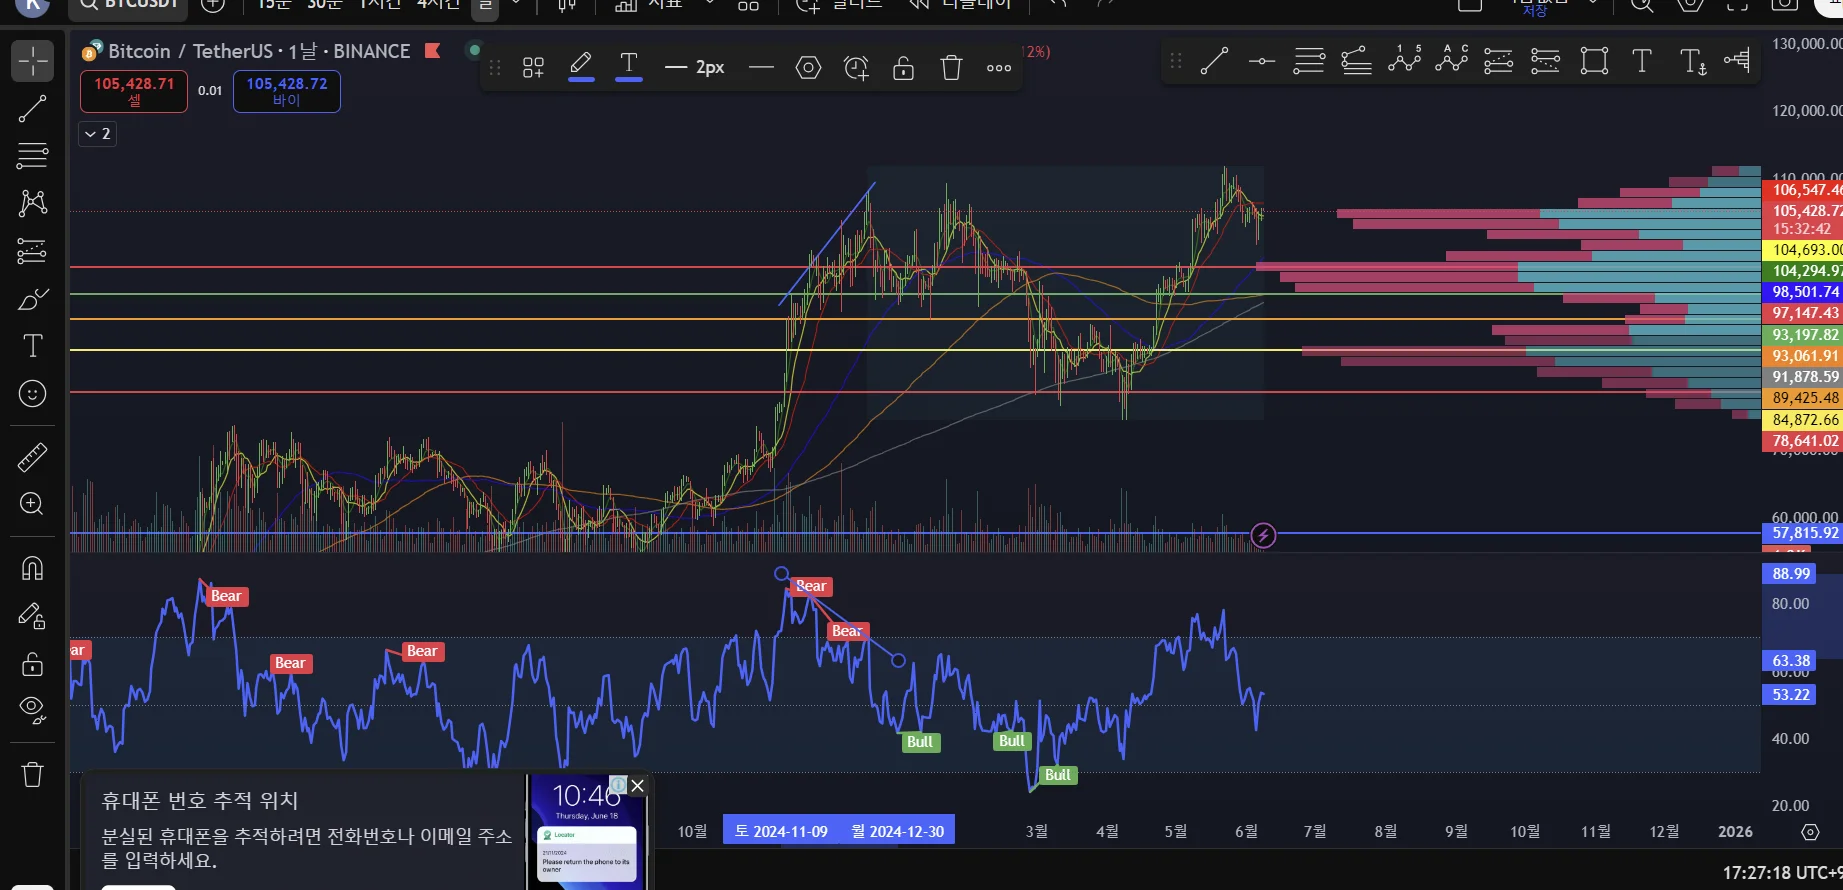
Task: Open more options in drawing floating toolbar
Action: [998, 68]
